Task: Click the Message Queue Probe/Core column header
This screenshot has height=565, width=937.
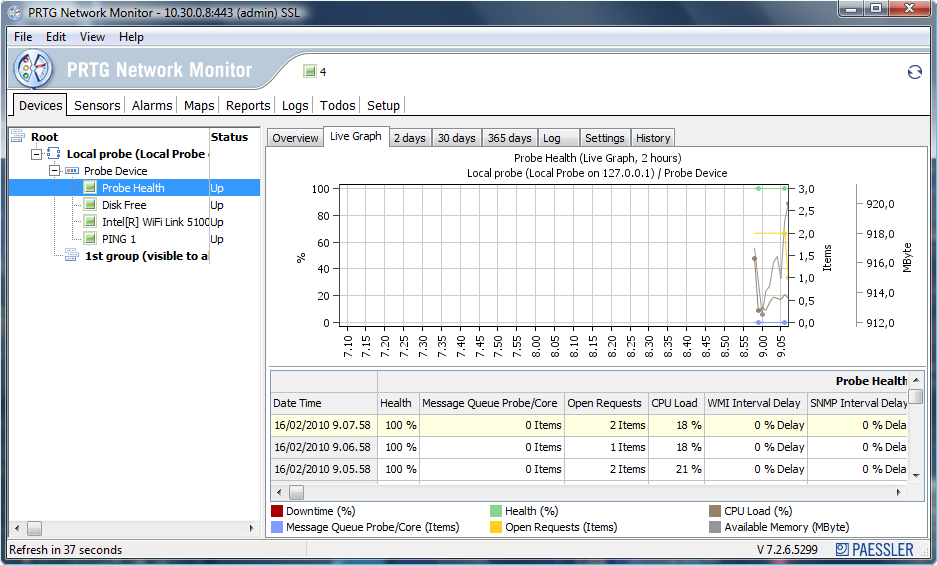Action: coord(492,403)
